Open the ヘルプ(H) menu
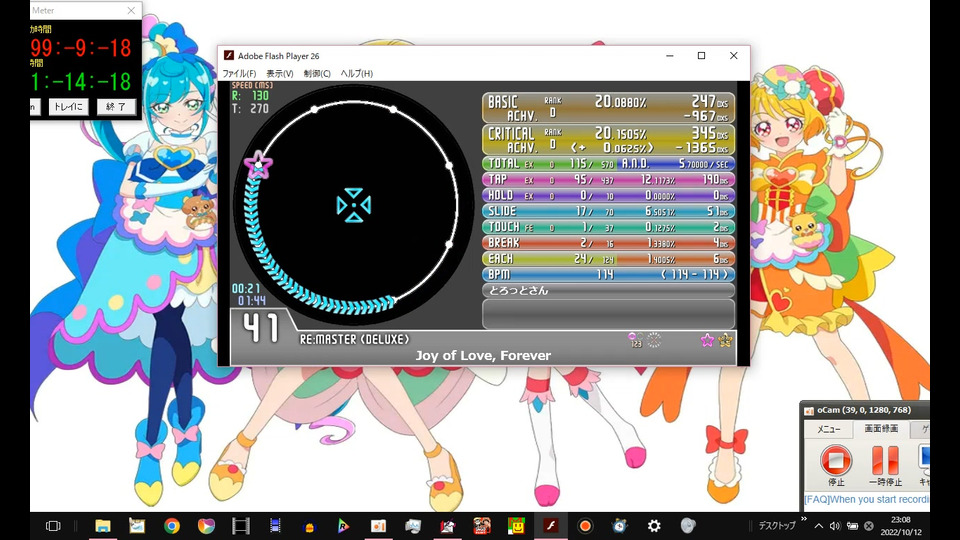The image size is (960, 540). (x=356, y=73)
